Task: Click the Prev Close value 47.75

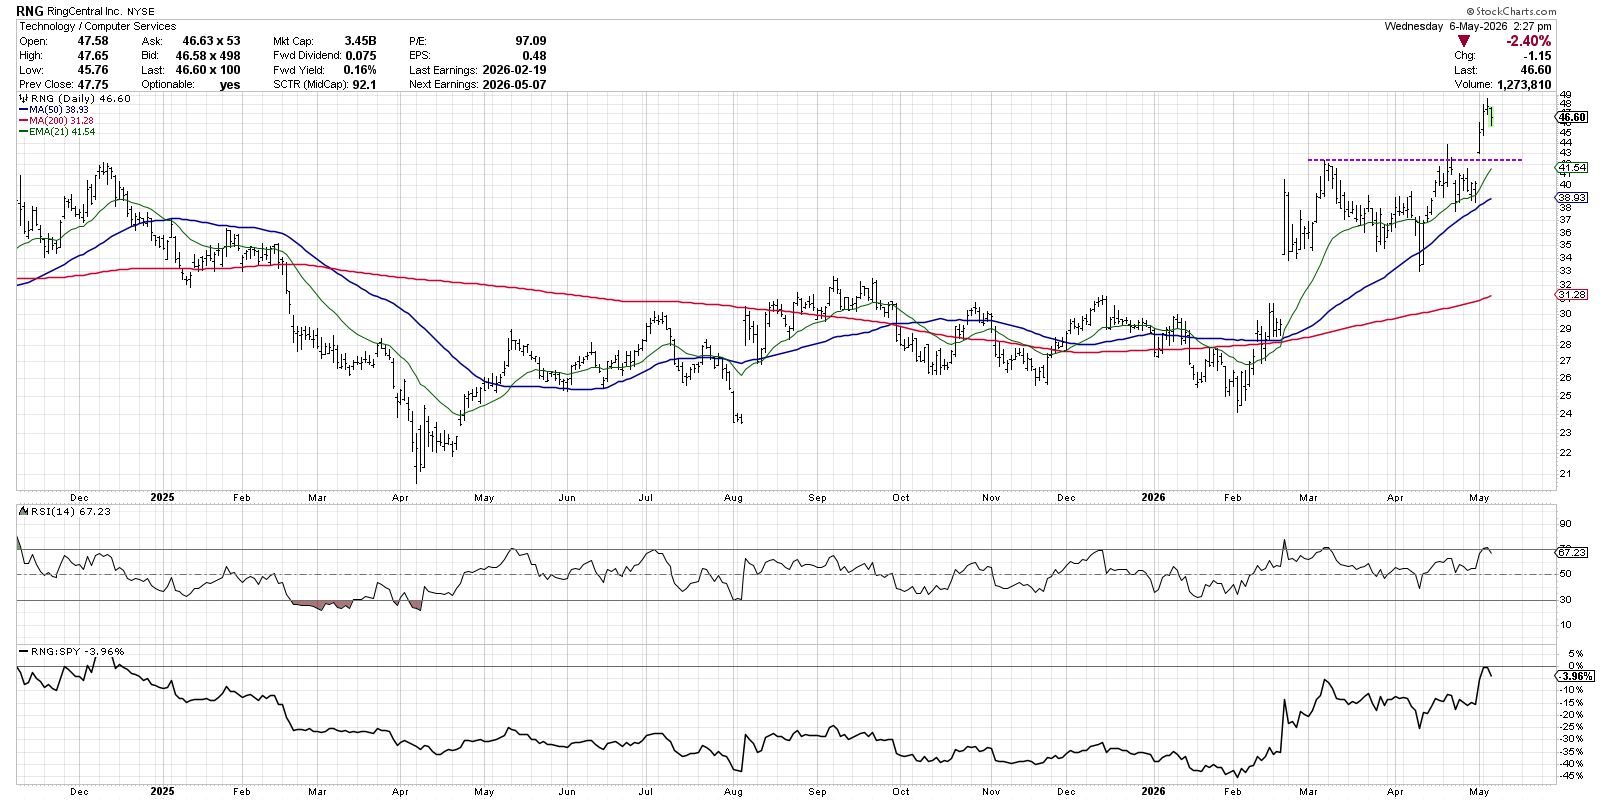Action: point(93,85)
